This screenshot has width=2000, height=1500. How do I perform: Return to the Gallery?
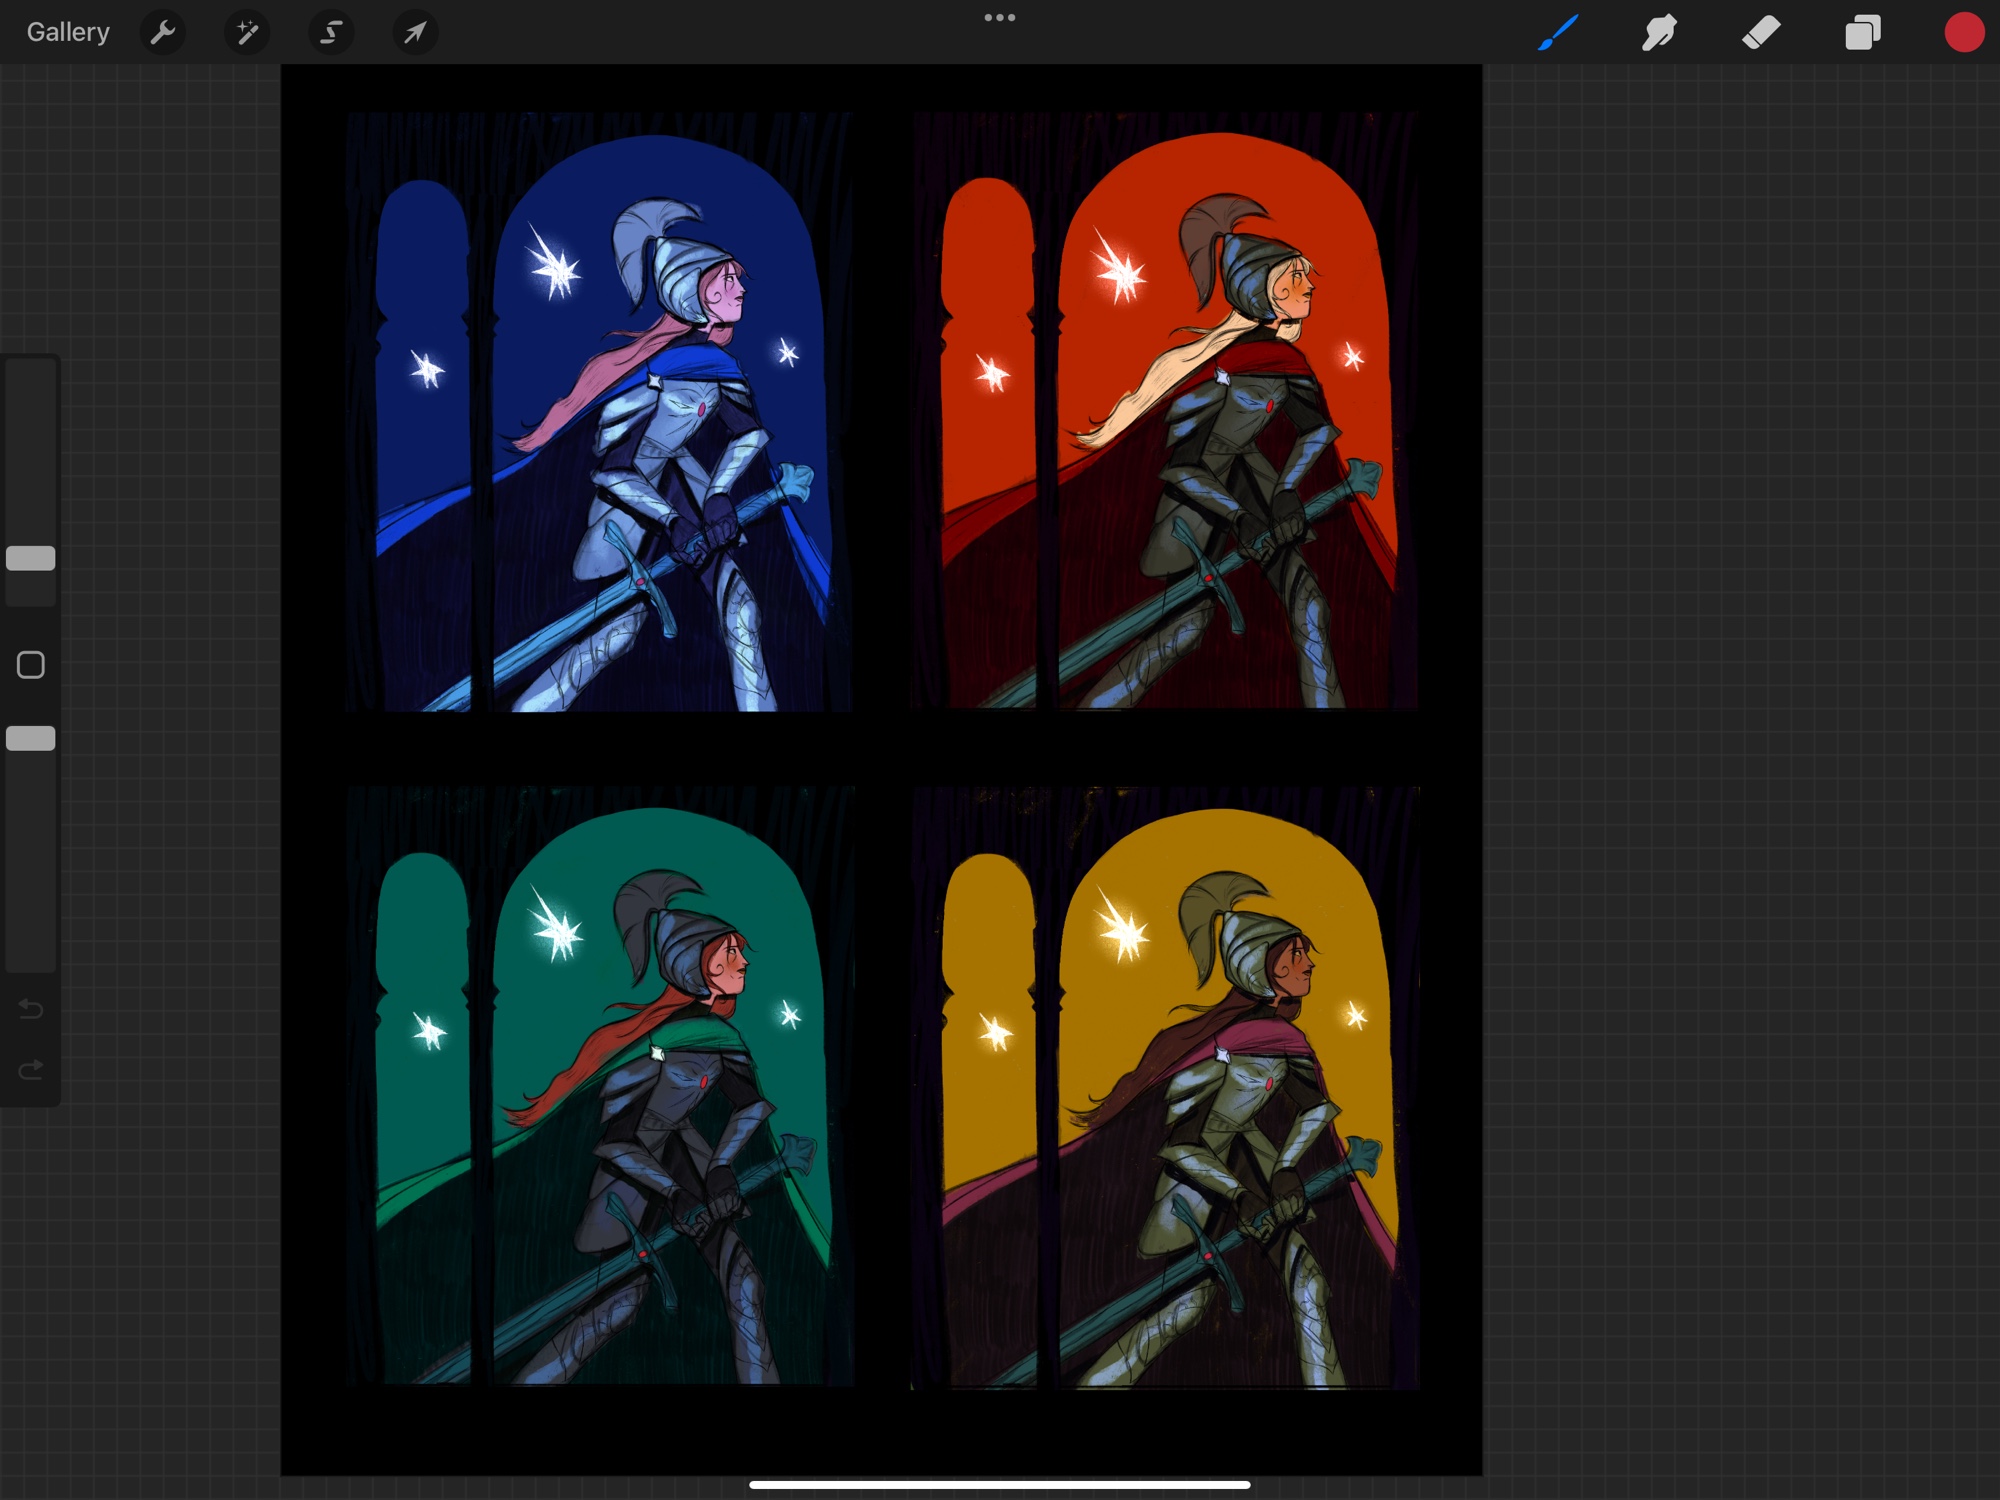[68, 33]
